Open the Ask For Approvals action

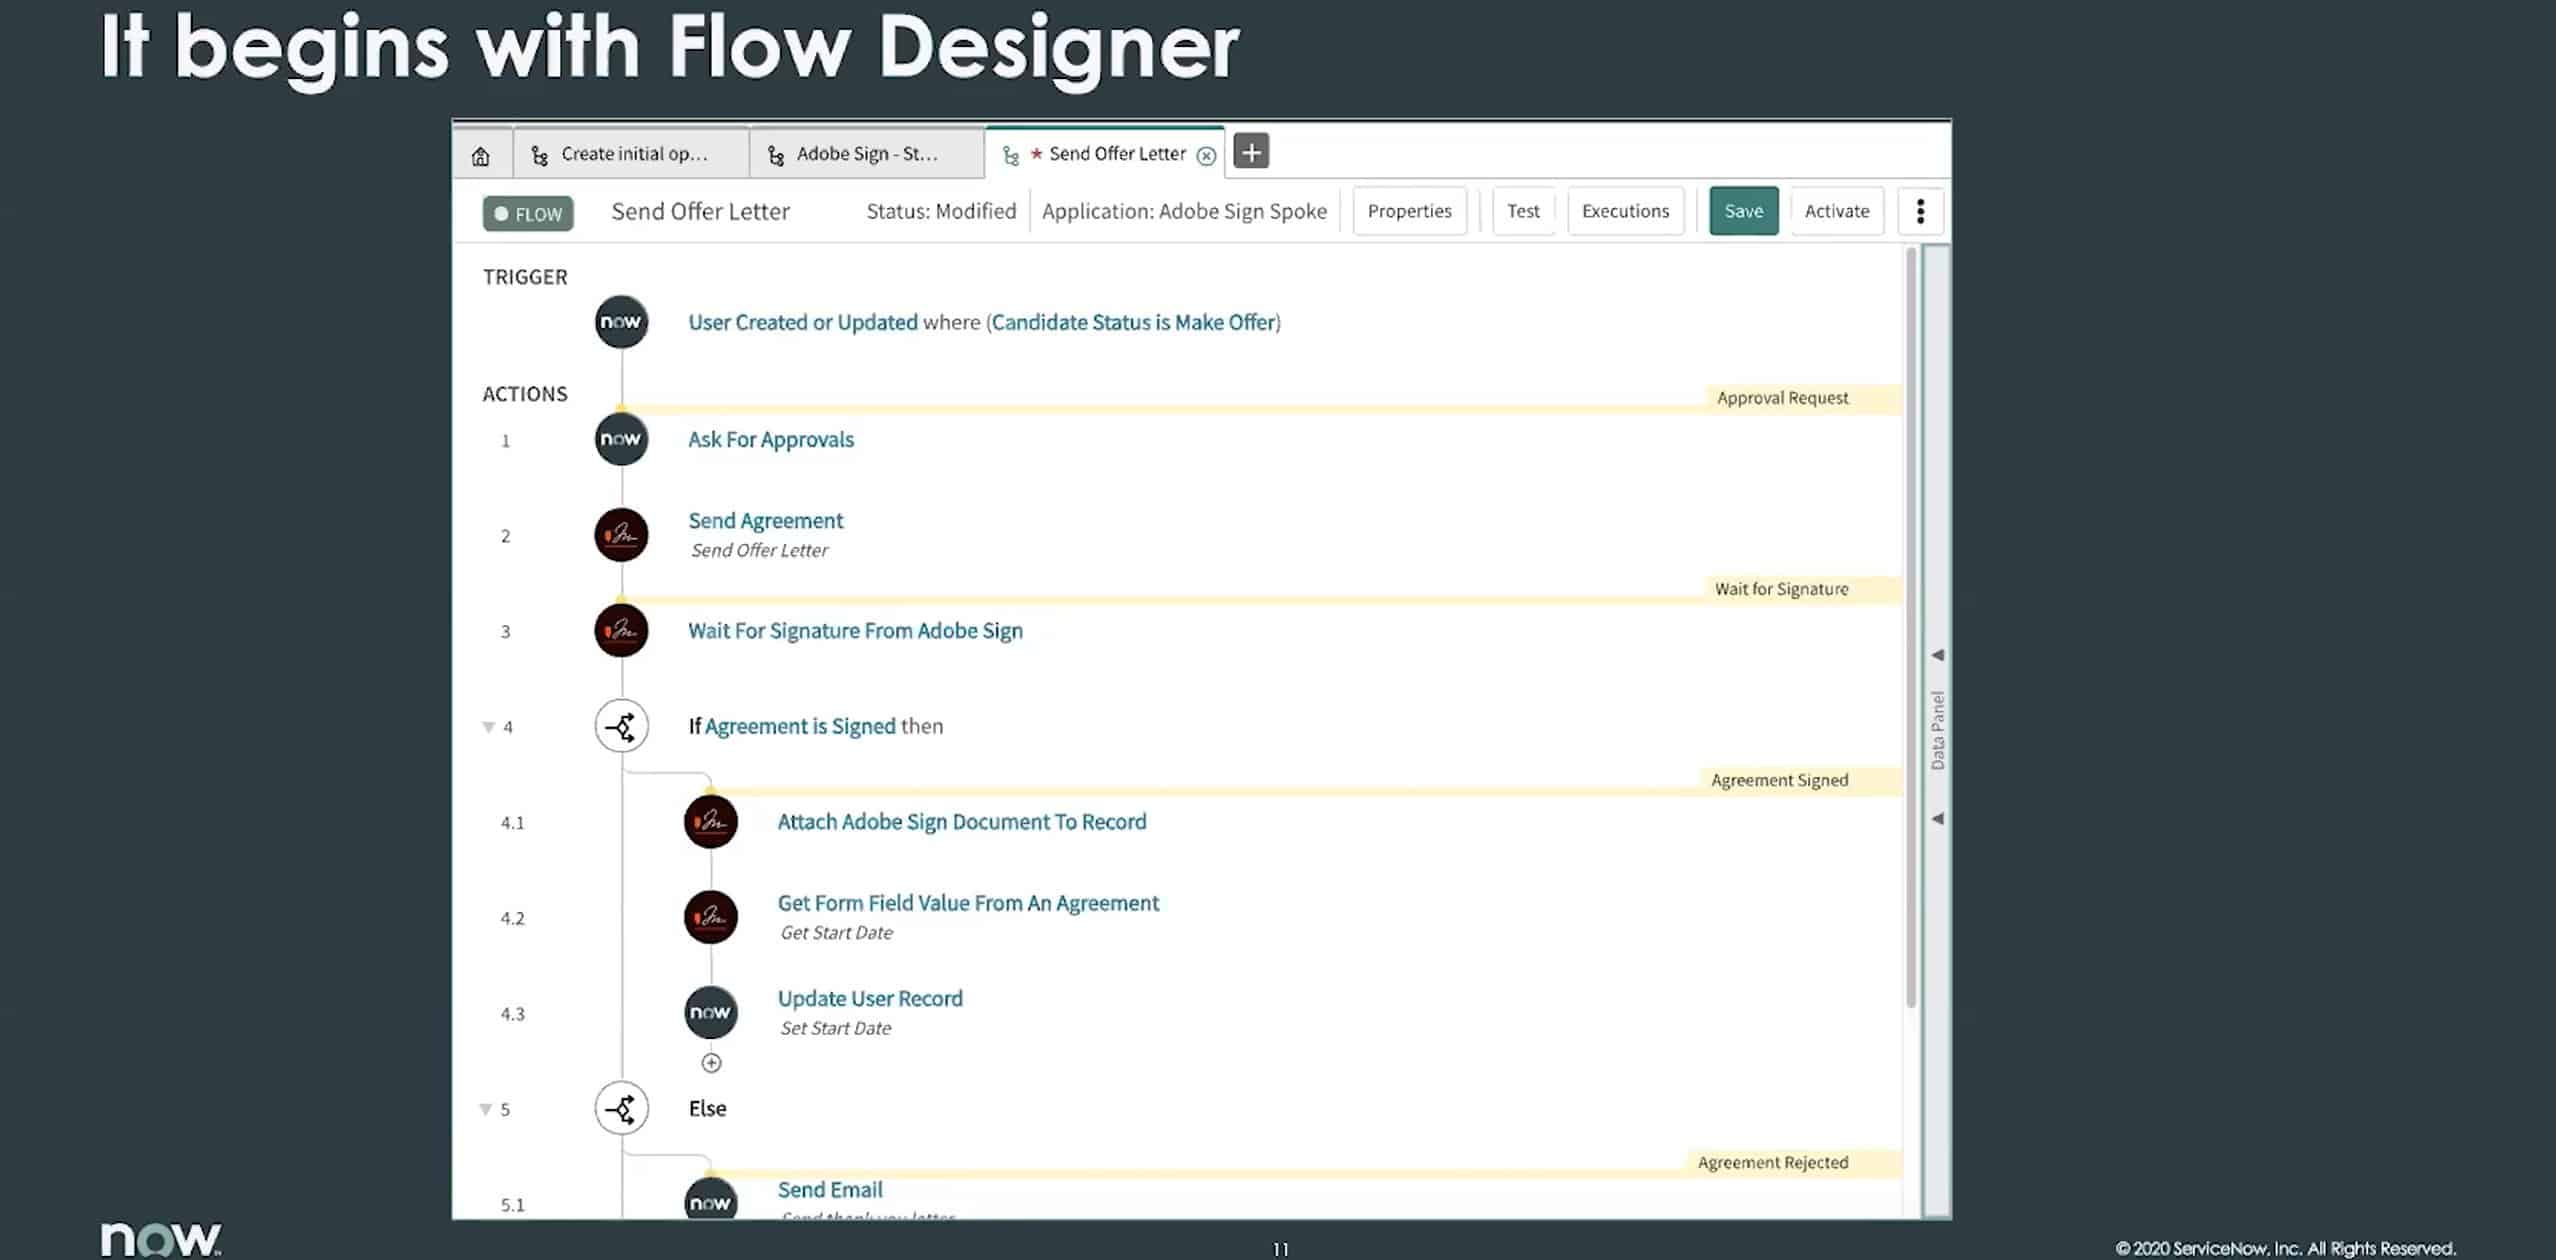771,439
